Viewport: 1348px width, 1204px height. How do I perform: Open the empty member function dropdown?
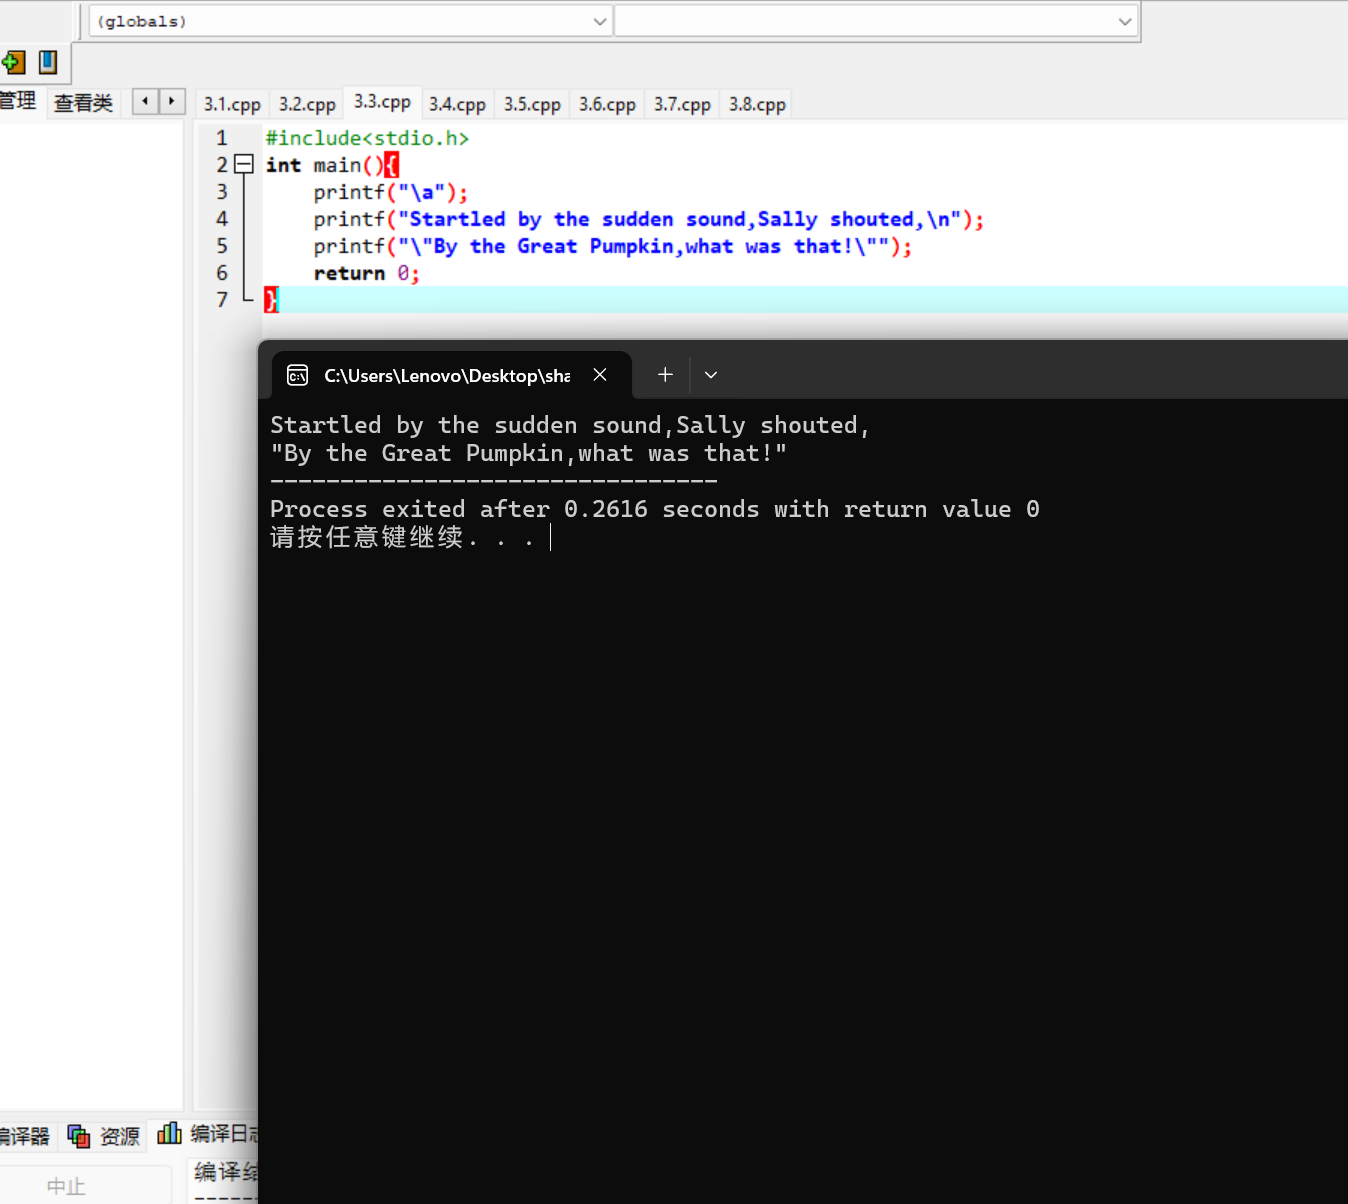click(x=875, y=21)
